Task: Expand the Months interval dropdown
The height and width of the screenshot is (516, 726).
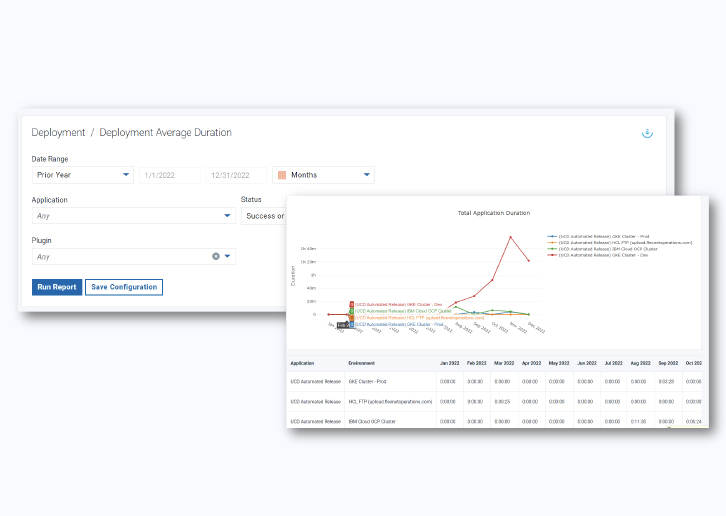Action: [367, 175]
